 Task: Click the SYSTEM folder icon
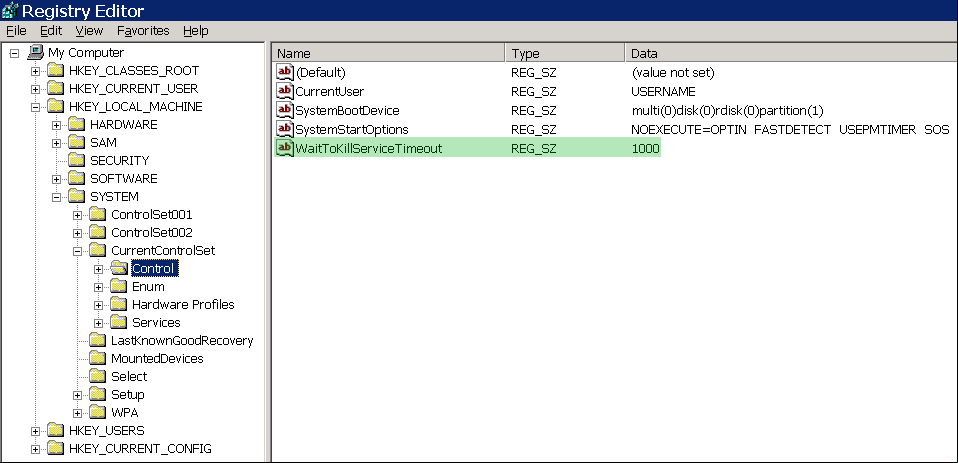[76, 197]
